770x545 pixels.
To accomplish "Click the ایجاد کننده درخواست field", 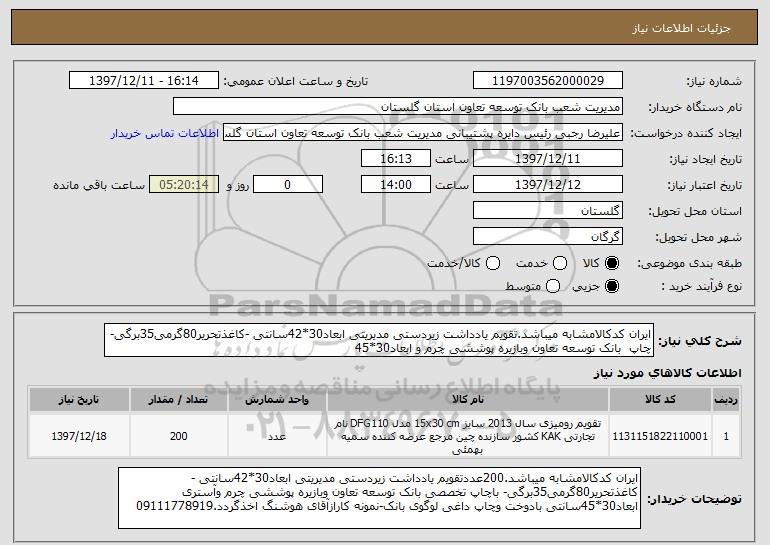I will 423,133.
